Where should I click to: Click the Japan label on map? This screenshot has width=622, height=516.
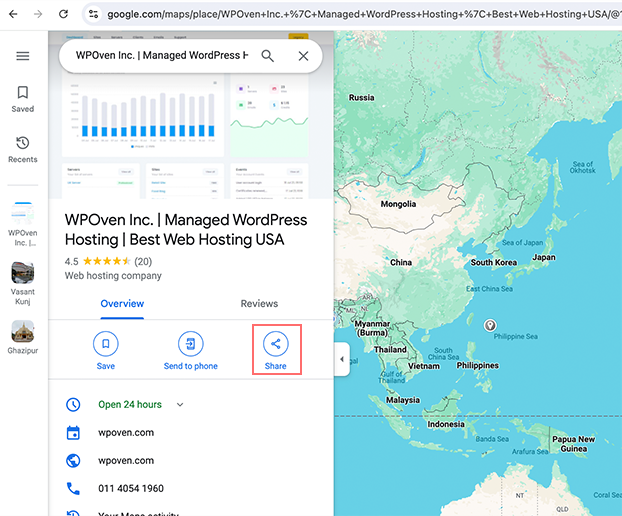tap(544, 257)
